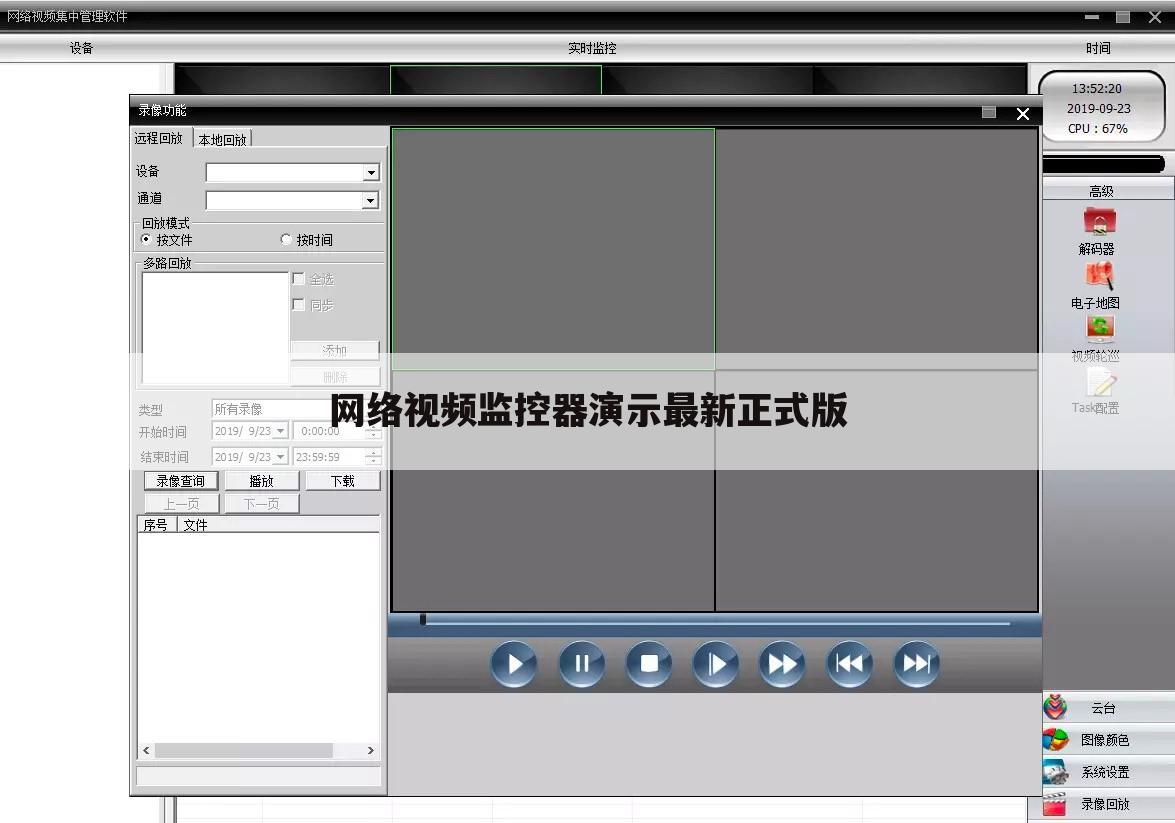Click the 下一页 button
Viewport: 1175px width, 823px height.
pos(262,504)
